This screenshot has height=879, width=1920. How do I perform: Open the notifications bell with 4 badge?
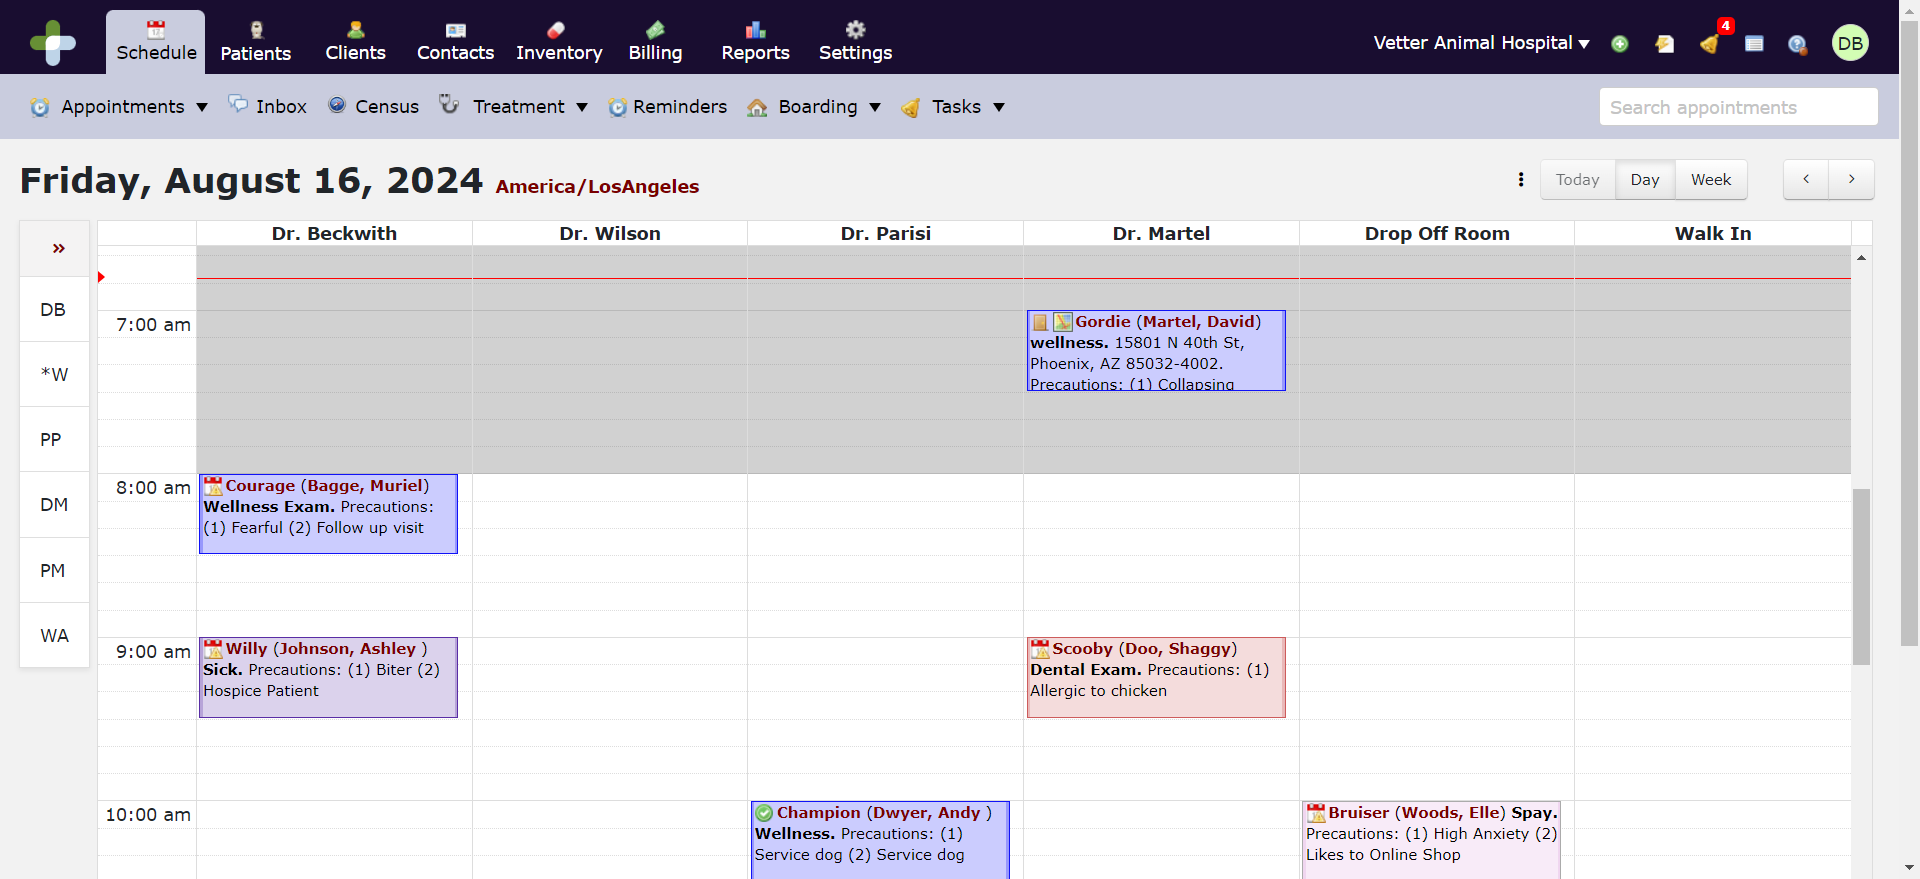[x=1710, y=44]
